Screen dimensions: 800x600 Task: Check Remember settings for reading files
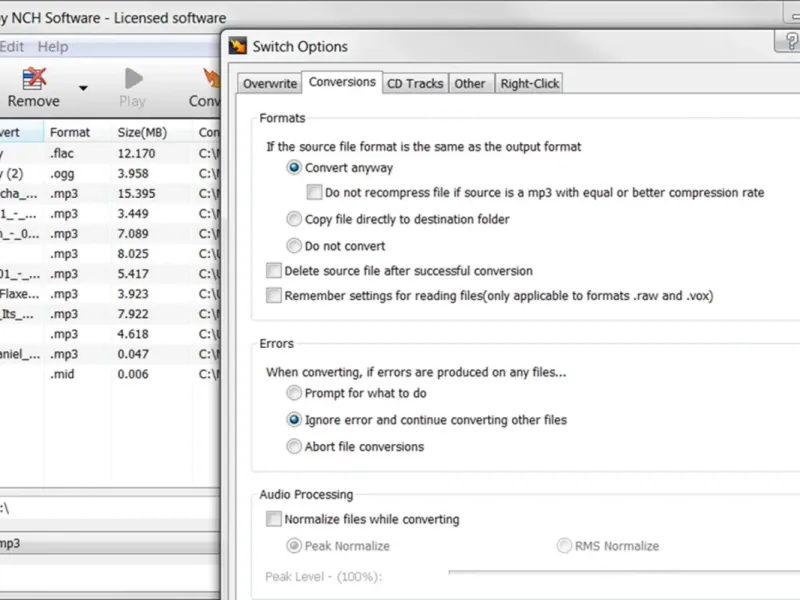click(273, 295)
